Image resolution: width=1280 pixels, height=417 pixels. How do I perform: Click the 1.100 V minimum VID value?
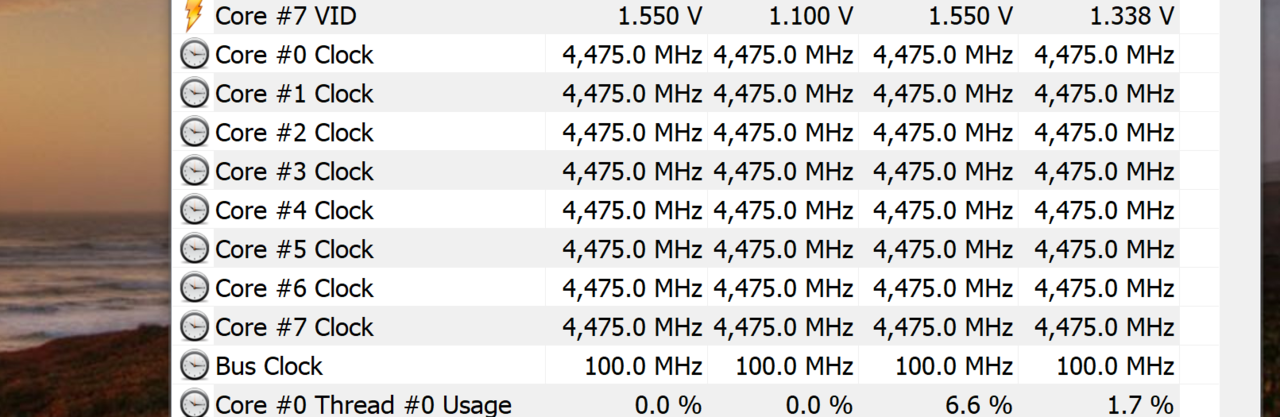[x=810, y=16]
